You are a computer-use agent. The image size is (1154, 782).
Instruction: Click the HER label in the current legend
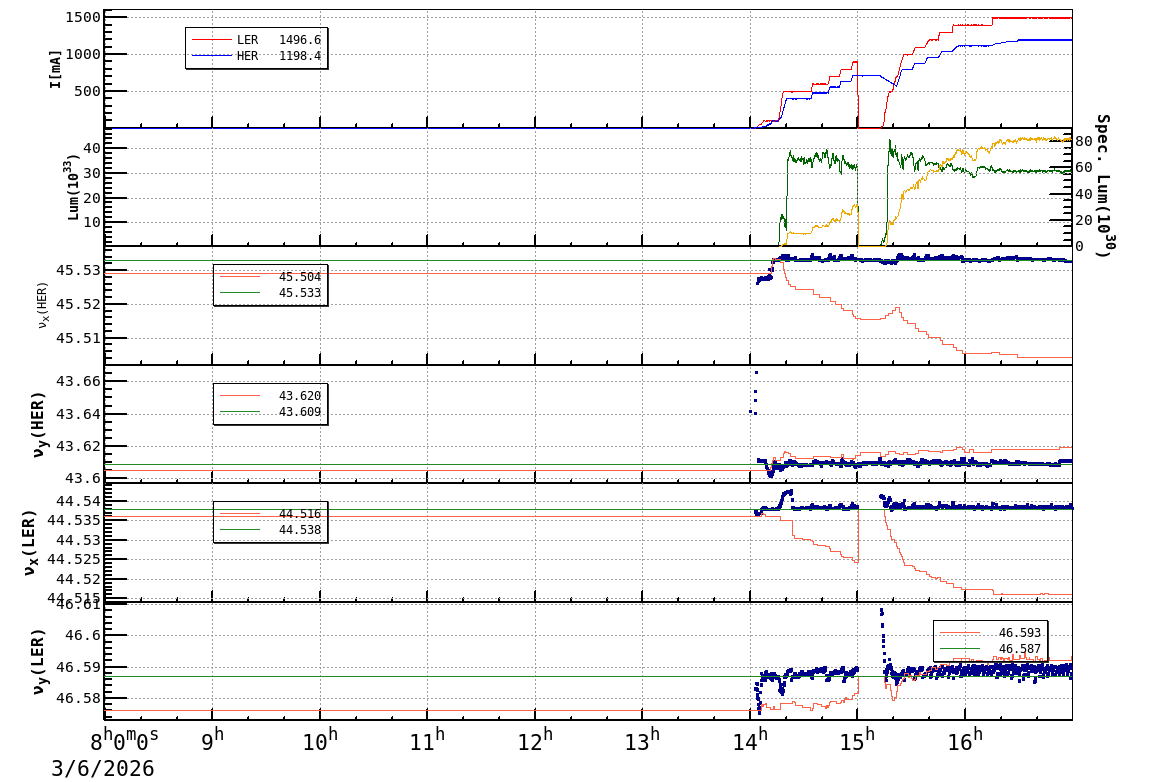click(x=247, y=56)
